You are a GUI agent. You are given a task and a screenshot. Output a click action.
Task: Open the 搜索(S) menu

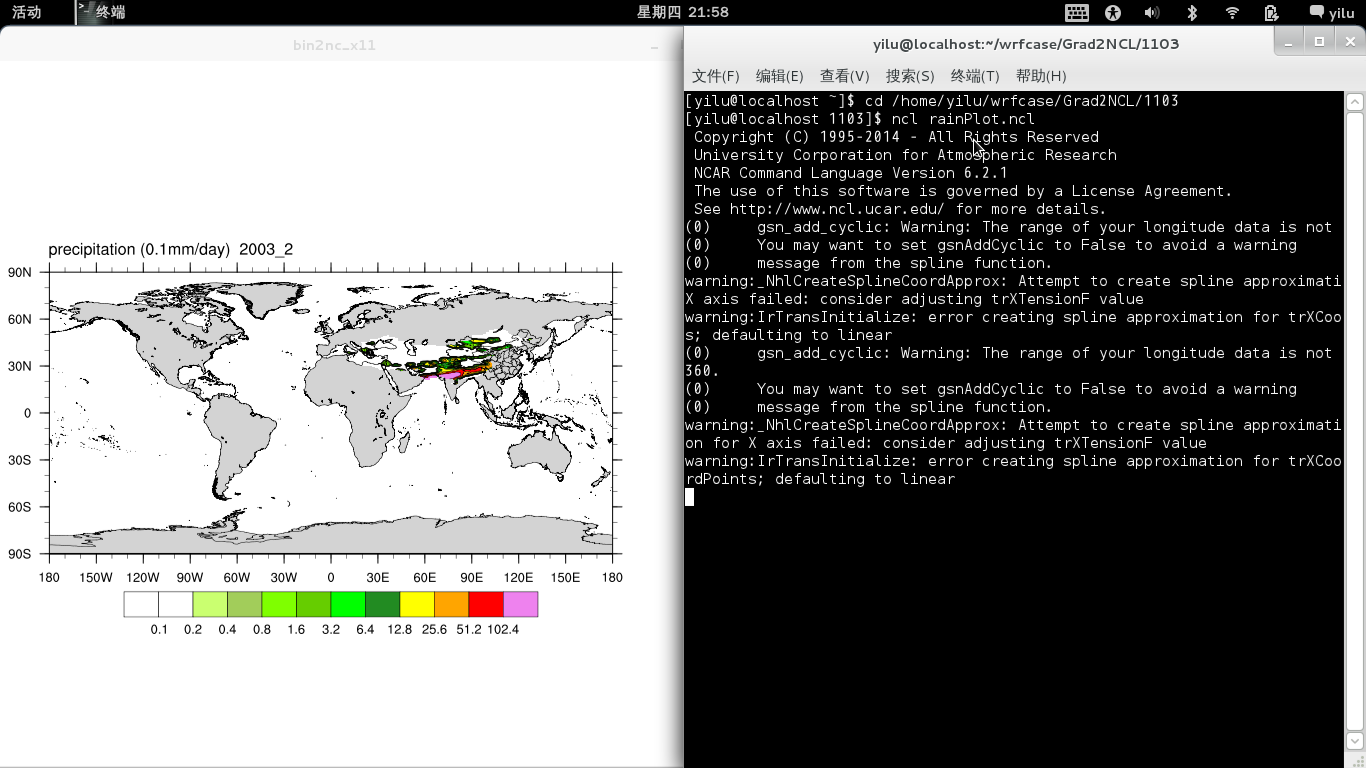[909, 76]
